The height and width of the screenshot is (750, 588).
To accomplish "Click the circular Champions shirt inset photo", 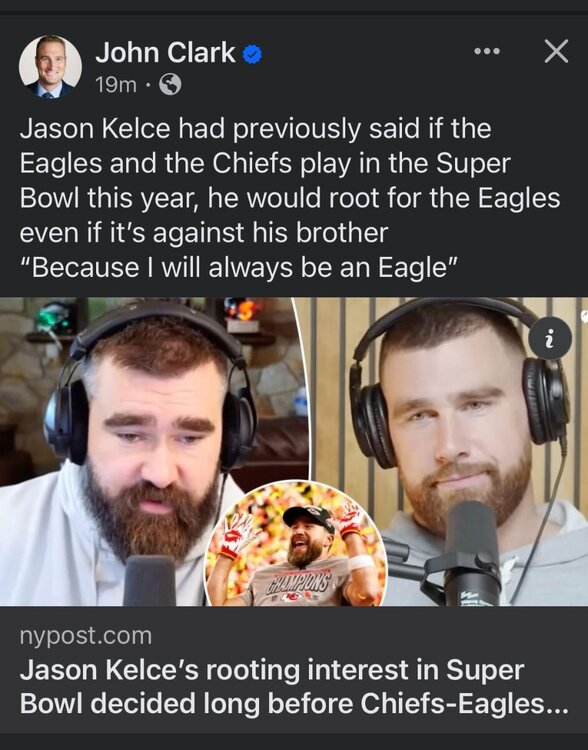I will click(x=296, y=544).
